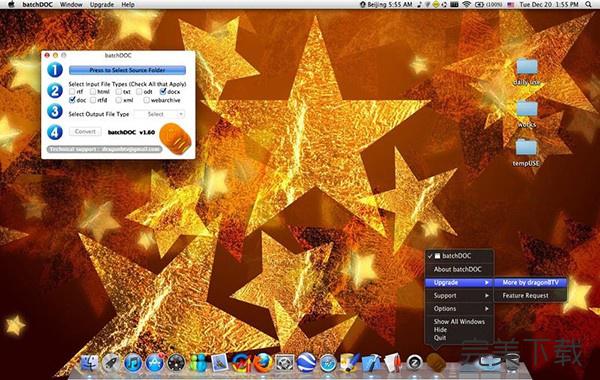Toggle the webarchive checkbox
The image size is (600, 380).
pos(146,100)
